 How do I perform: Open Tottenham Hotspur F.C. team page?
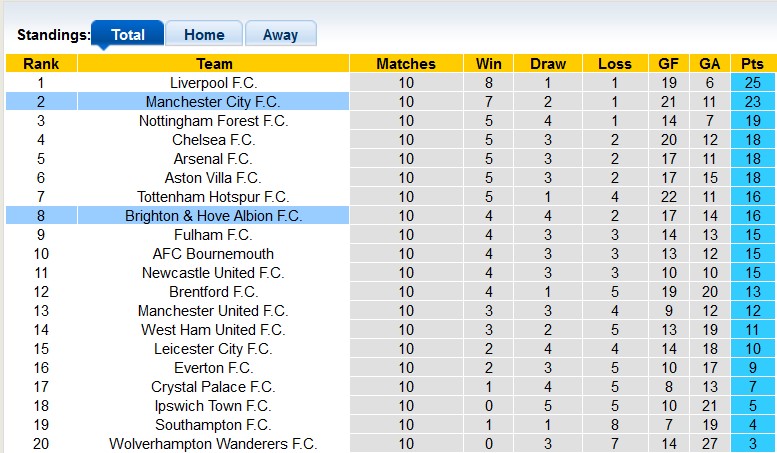tap(213, 196)
